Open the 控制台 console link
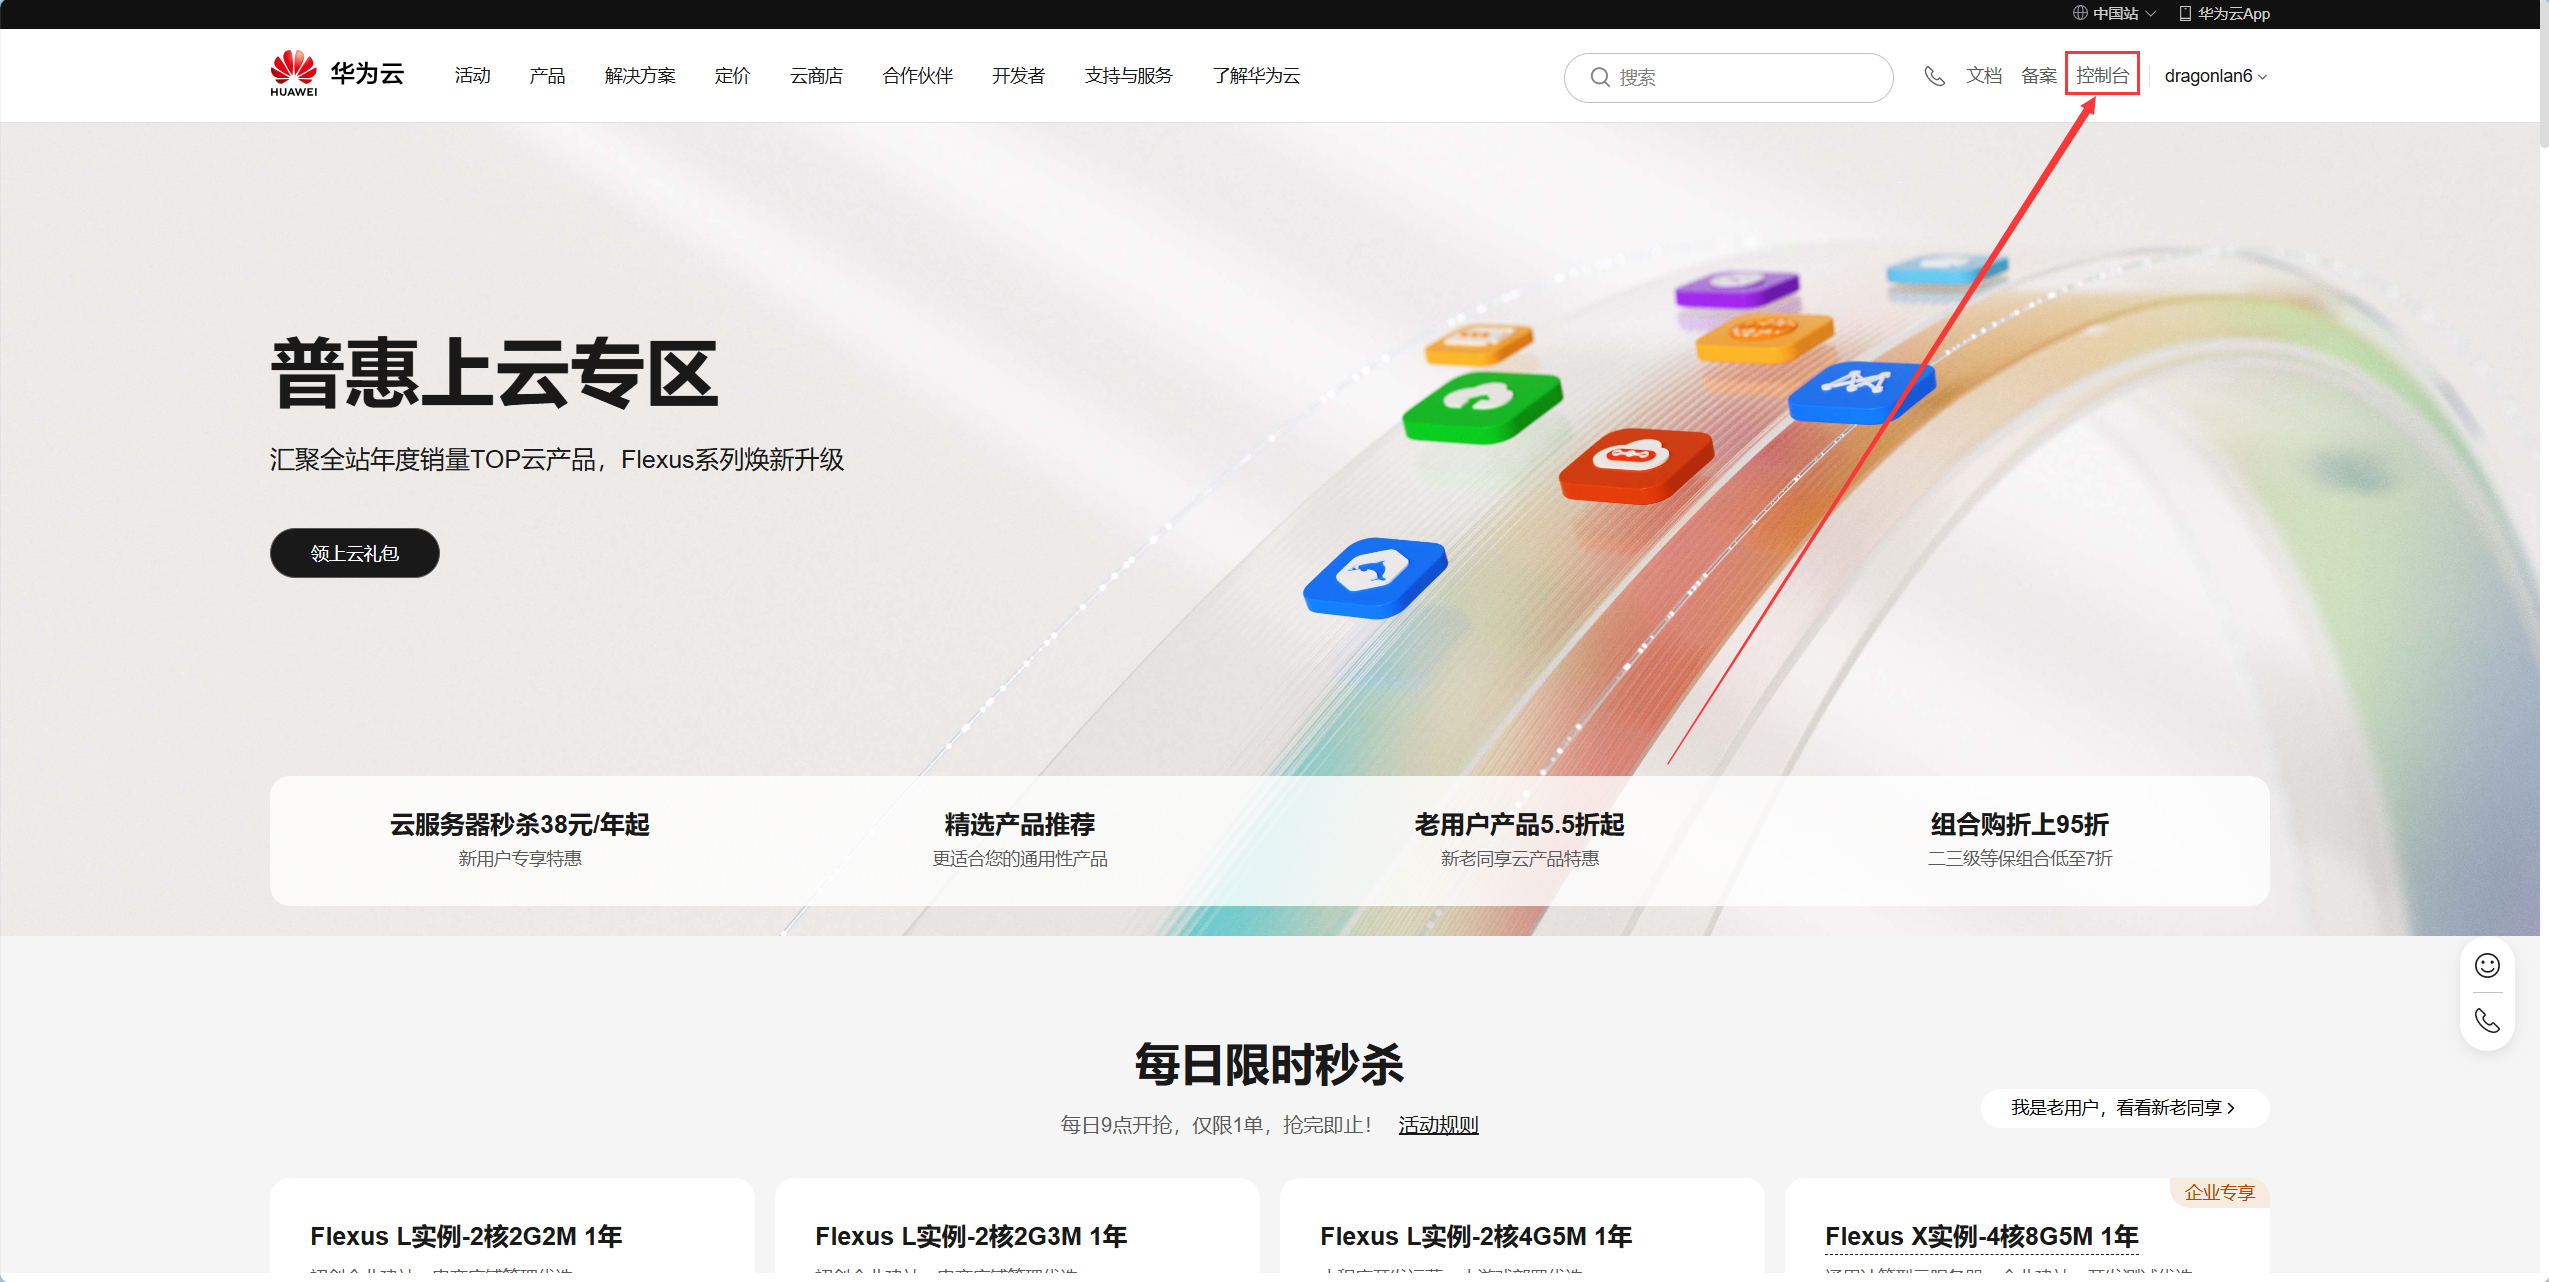Screen dimensions: 2549x1282 (x=2102, y=76)
